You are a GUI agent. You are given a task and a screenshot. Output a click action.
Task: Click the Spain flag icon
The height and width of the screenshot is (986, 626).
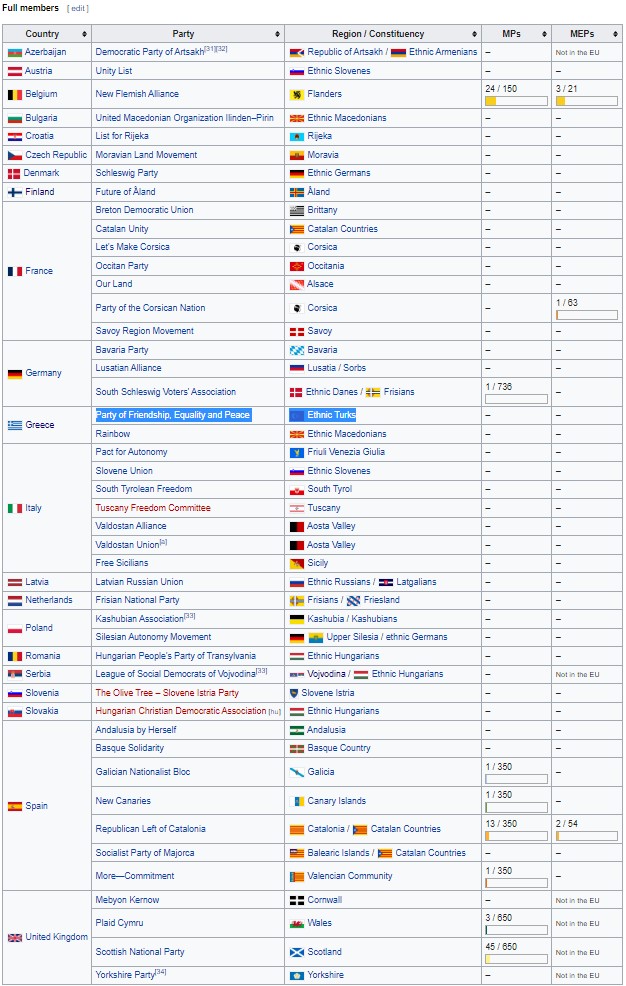14,807
